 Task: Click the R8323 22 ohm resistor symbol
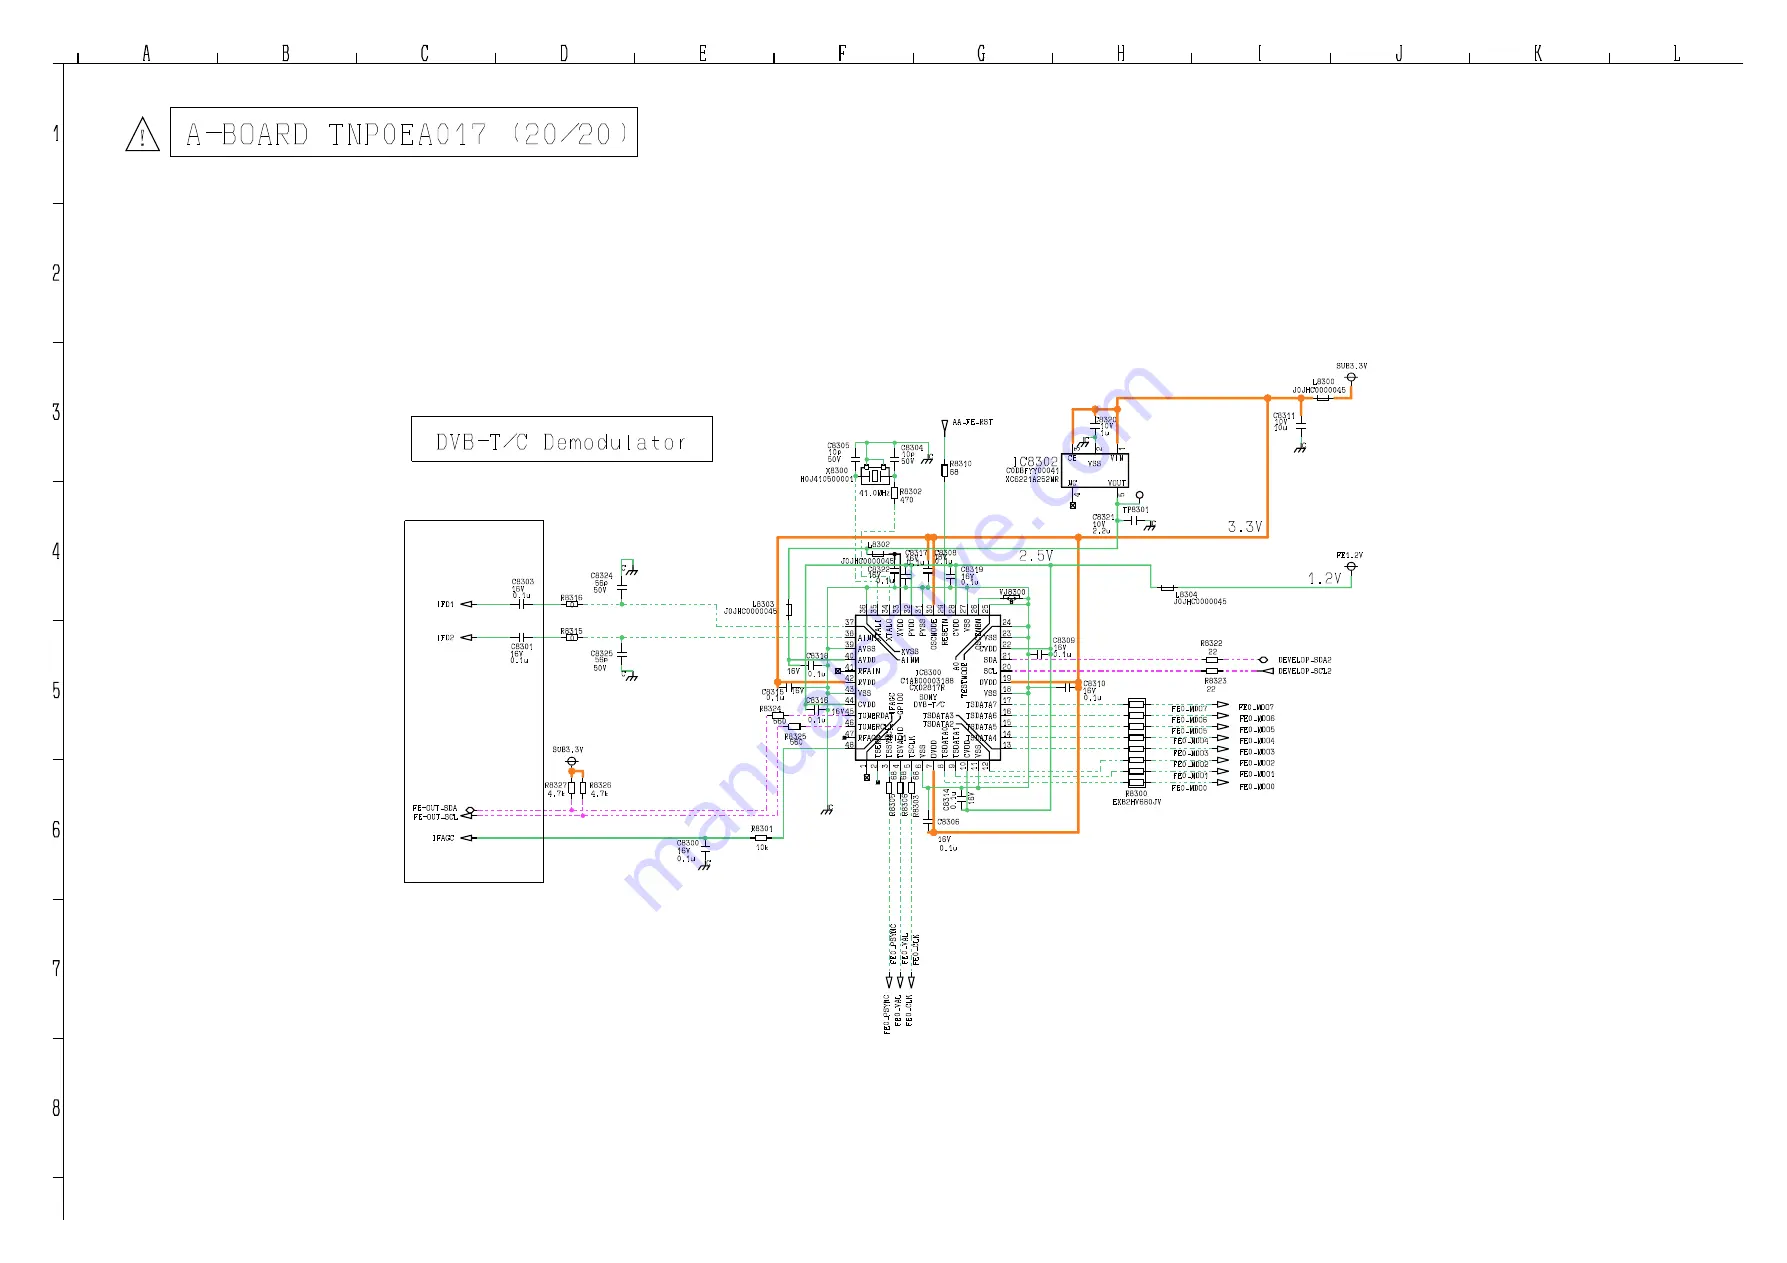(1212, 671)
